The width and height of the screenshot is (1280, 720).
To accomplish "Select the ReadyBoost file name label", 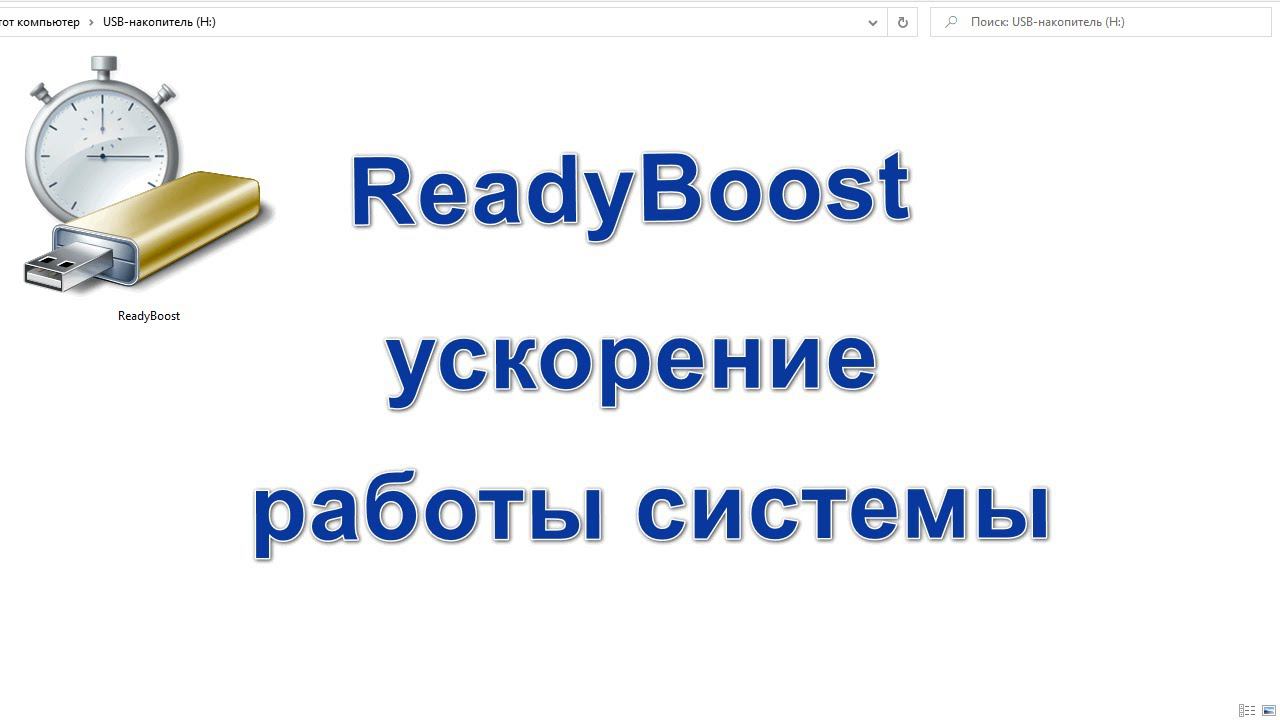I will [x=149, y=316].
